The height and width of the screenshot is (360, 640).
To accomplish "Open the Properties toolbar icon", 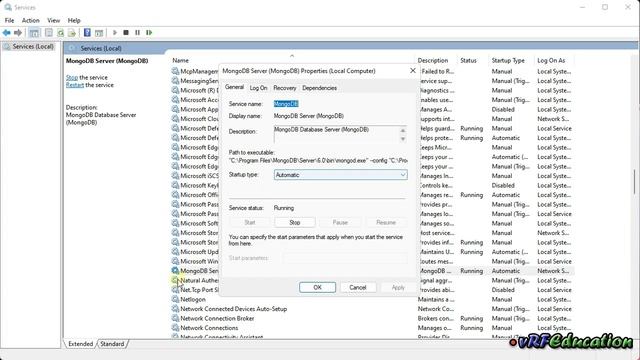I will [49, 33].
